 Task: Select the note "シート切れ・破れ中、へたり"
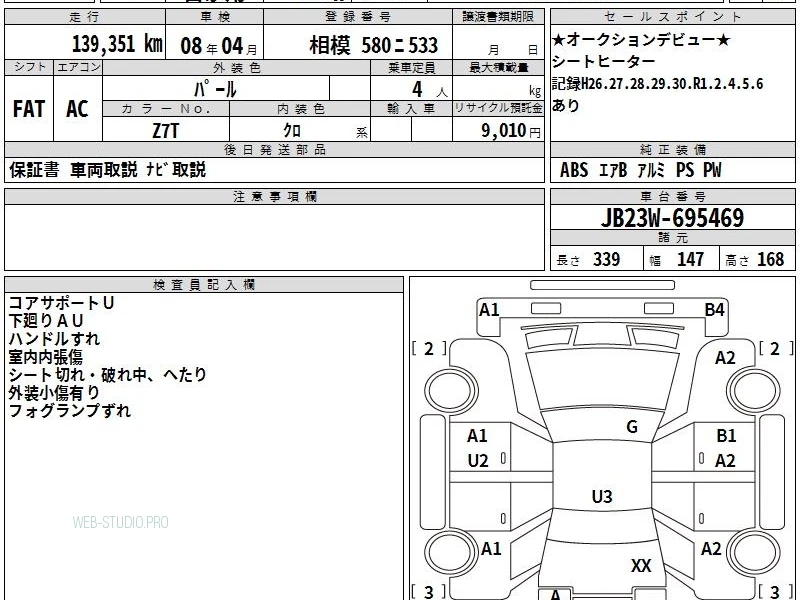pyautogui.click(x=108, y=374)
